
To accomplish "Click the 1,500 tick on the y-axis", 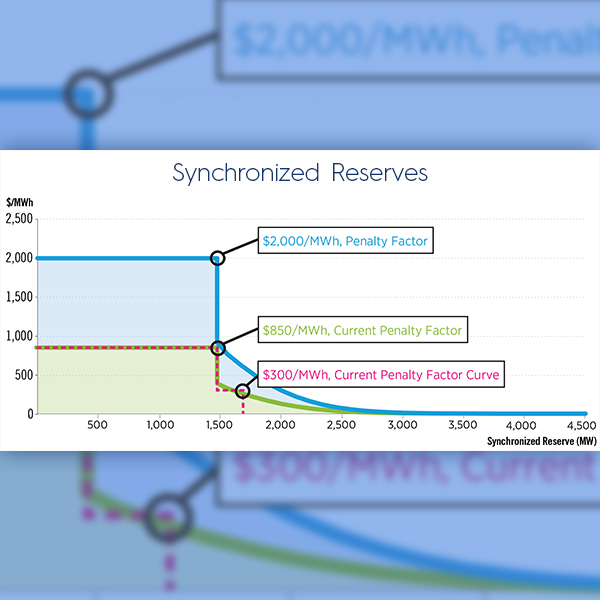I will point(19,297).
